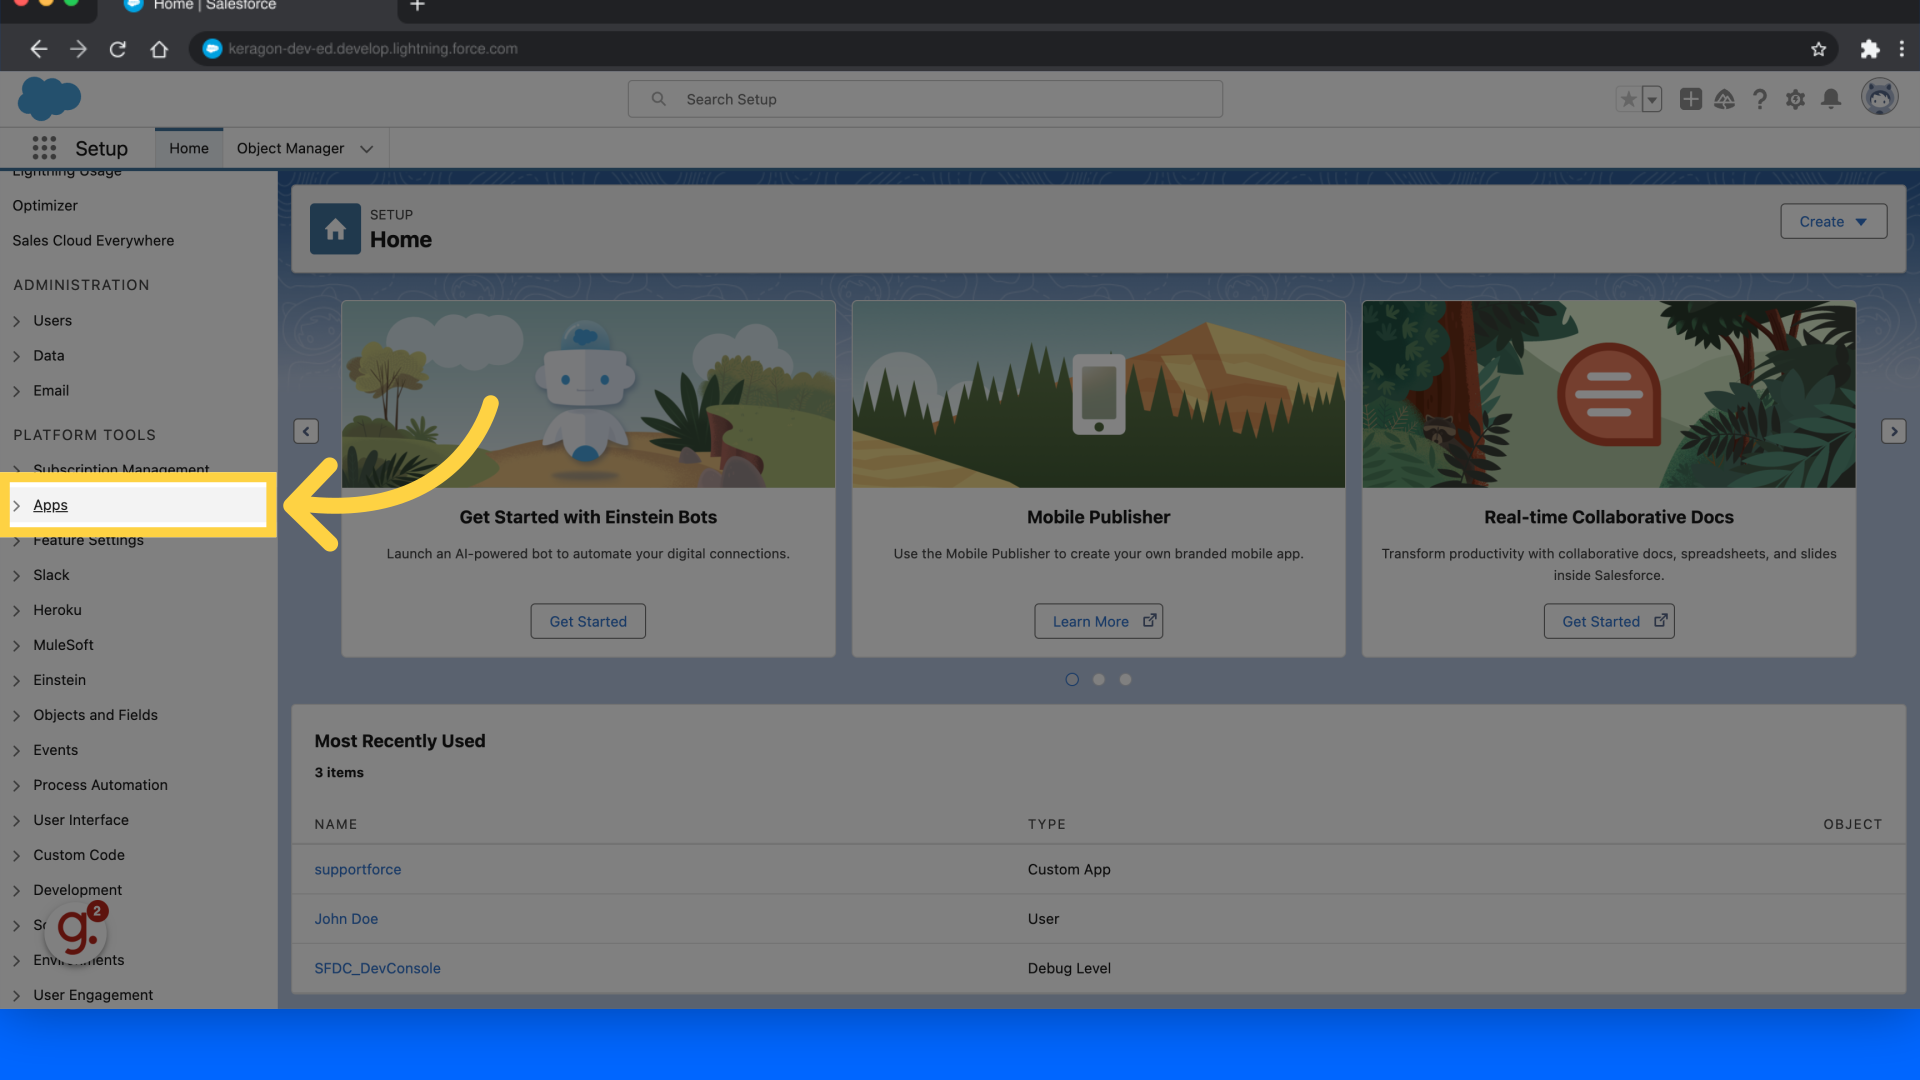Open the App Launcher dots grid
Viewport: 1920px width, 1080px height.
click(x=44, y=148)
